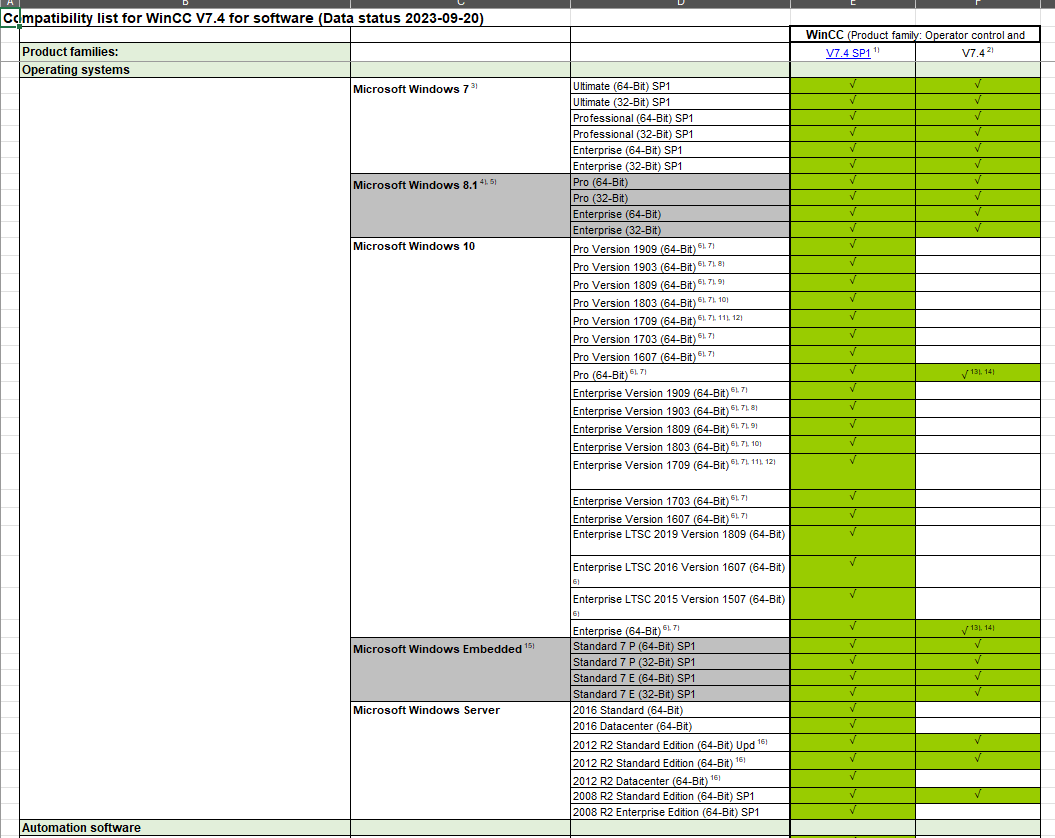Screen dimensions: 1055x838
Task: Select the Windows 8.1 'Enterprise (32-Bit)' cell
Action: (x=680, y=230)
